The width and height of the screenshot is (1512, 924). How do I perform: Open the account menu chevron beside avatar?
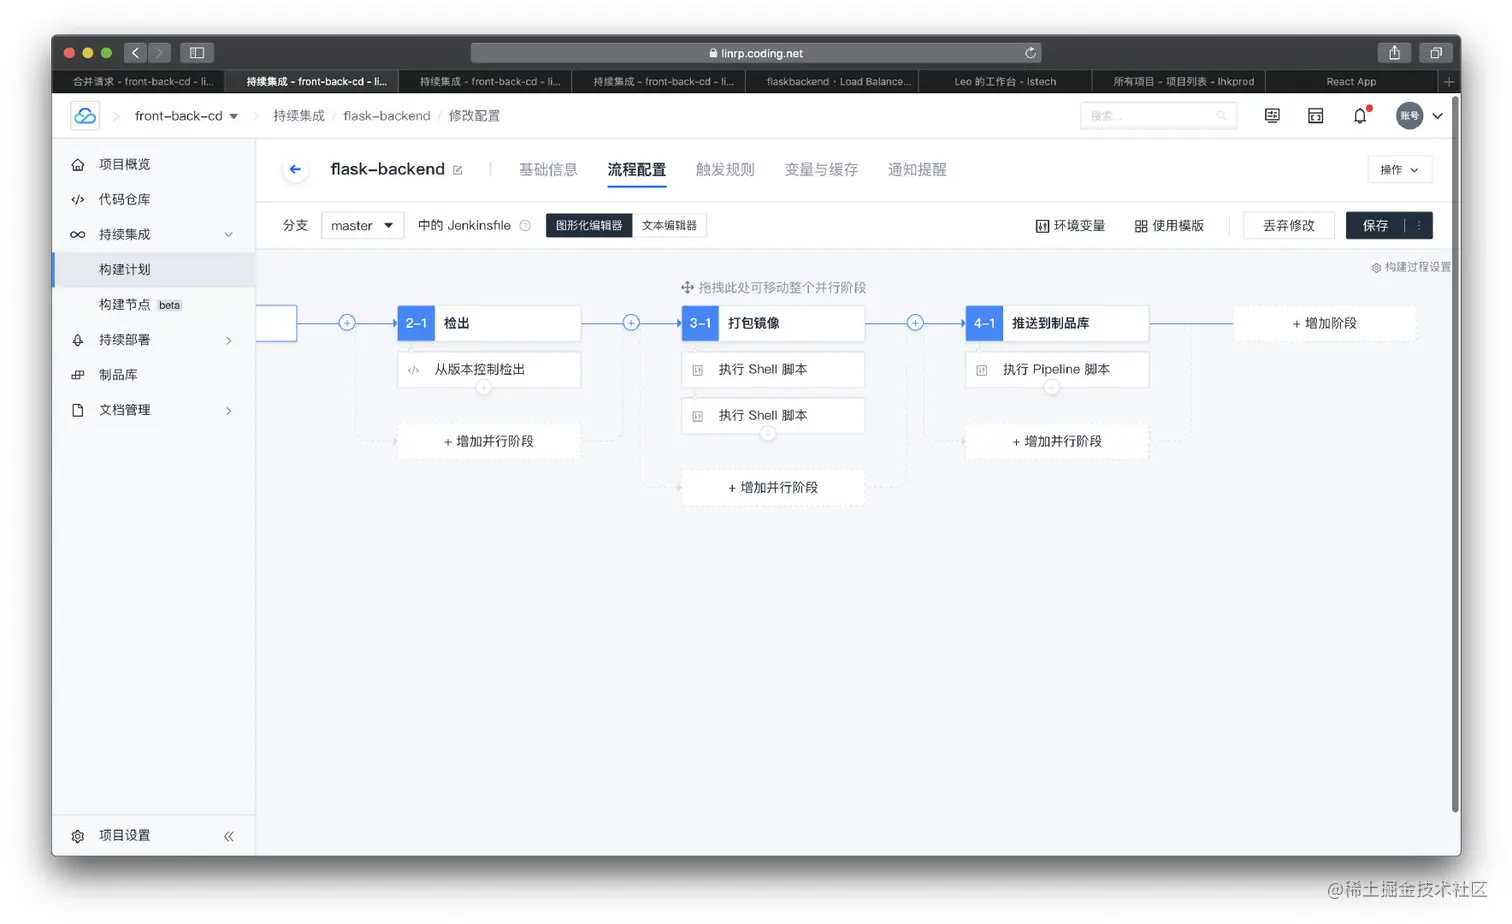[x=1438, y=116]
